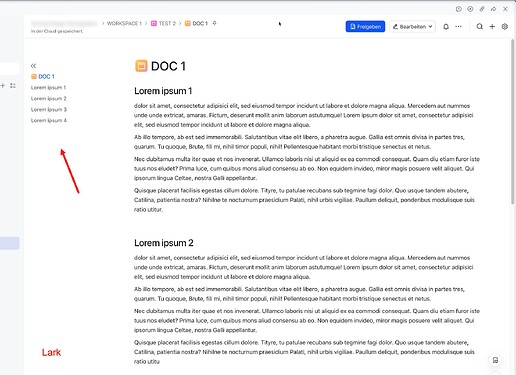Click the orange document icon beside the DOC 1 title
The width and height of the screenshot is (516, 375).
click(x=141, y=66)
